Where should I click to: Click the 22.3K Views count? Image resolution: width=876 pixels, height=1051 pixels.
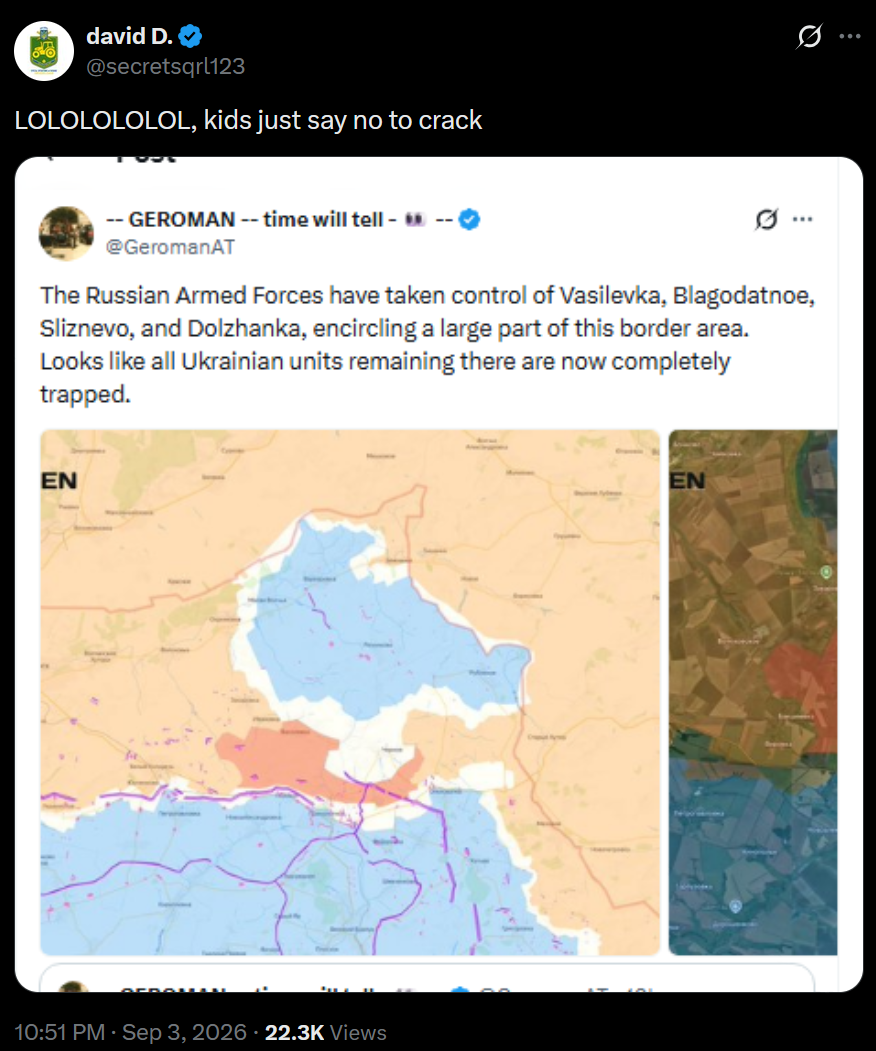(x=326, y=1032)
